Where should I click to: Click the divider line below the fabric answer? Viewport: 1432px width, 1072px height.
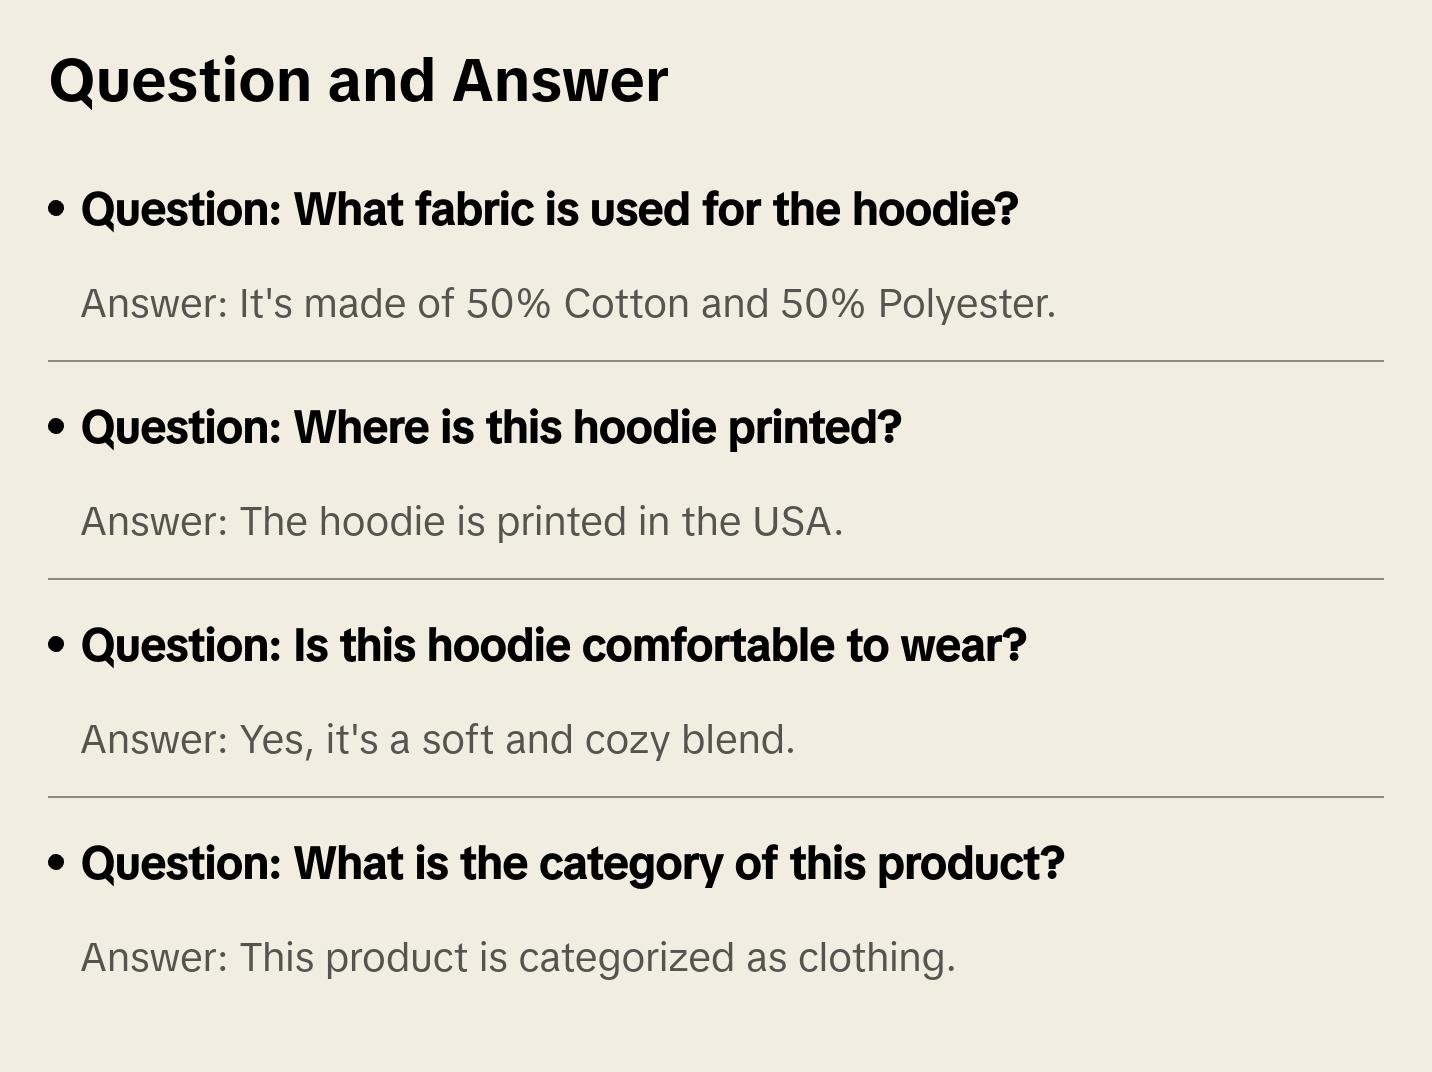tap(716, 361)
